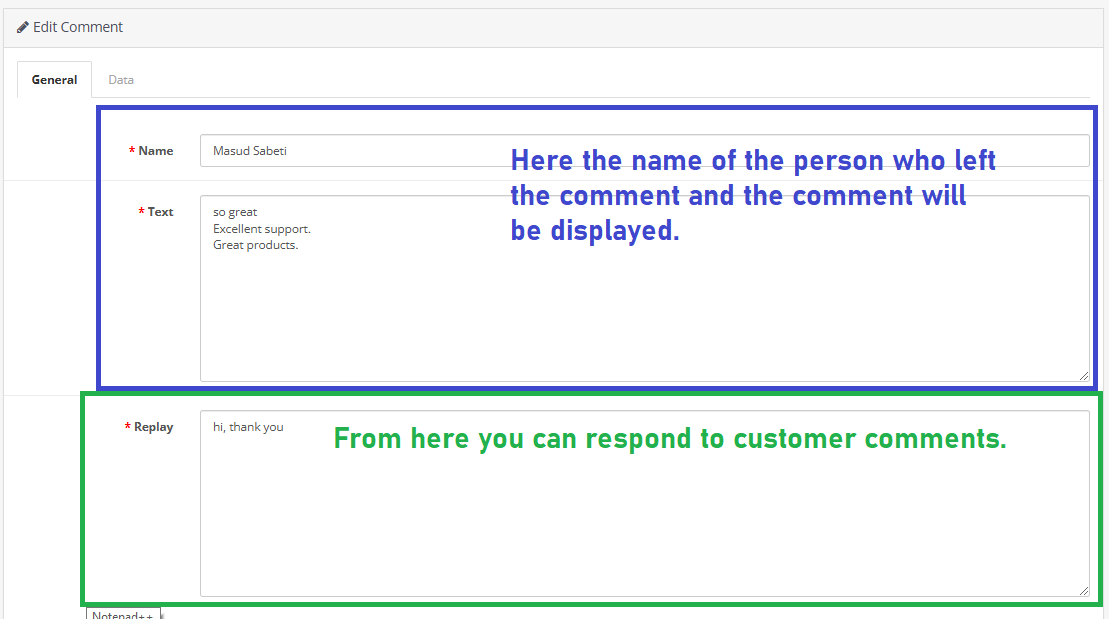
Task: Grab the Text box resize handle
Action: coord(1084,376)
